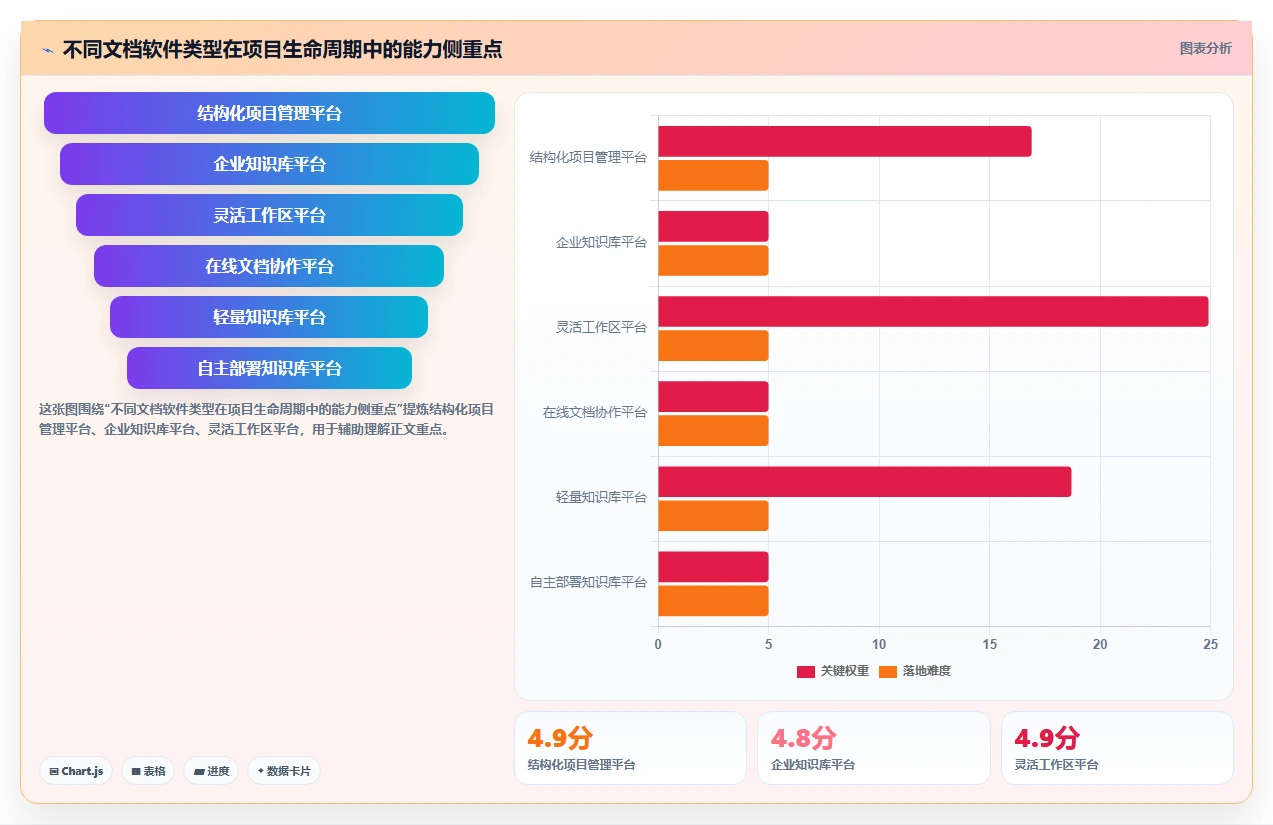The width and height of the screenshot is (1273, 825).
Task: Click the 4.8分 企业知识库平台 score card
Action: tap(873, 748)
